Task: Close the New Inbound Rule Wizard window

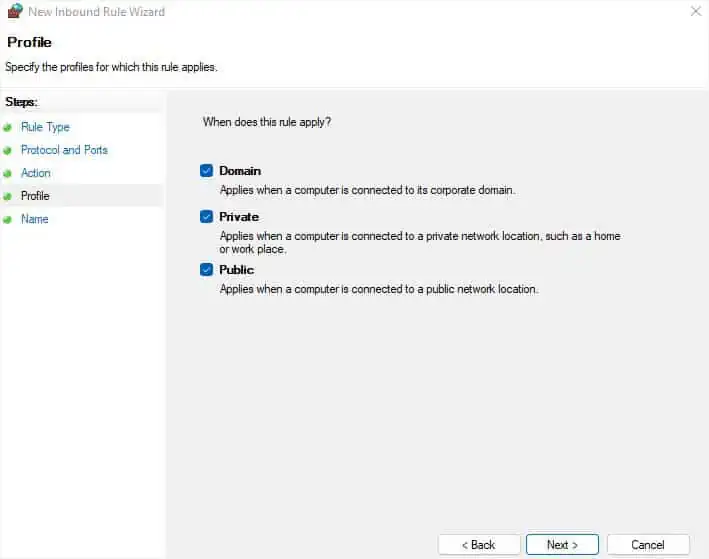Action: coord(696,12)
